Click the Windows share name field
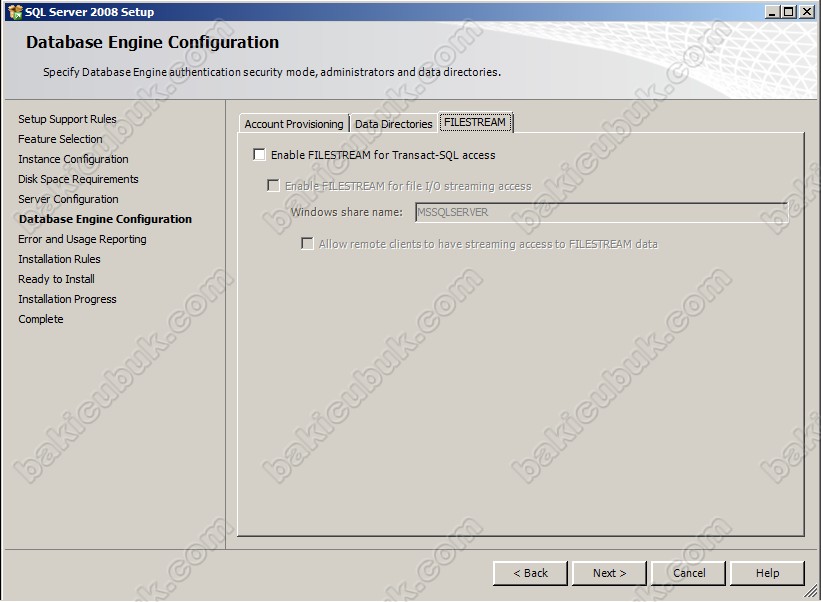The height and width of the screenshot is (602, 821). (602, 212)
